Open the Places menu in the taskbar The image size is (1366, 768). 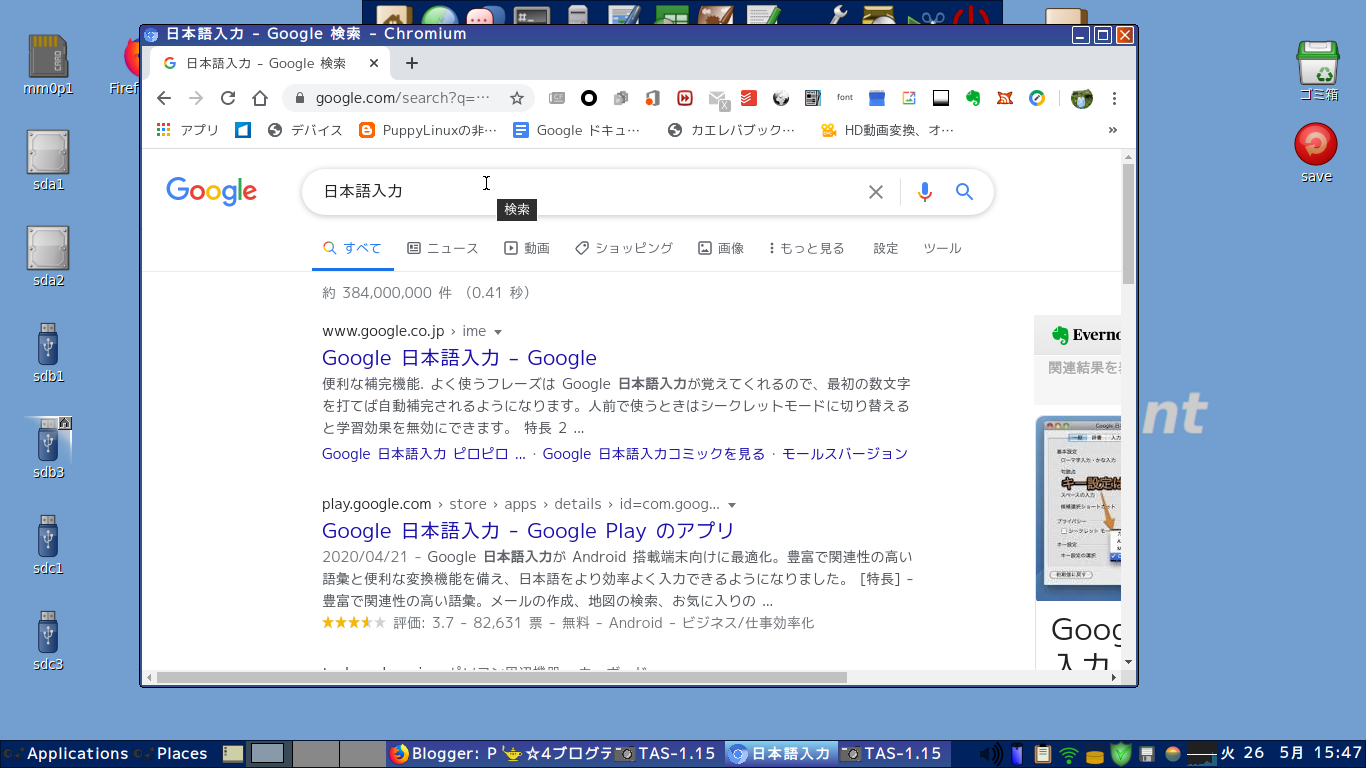[x=172, y=754]
